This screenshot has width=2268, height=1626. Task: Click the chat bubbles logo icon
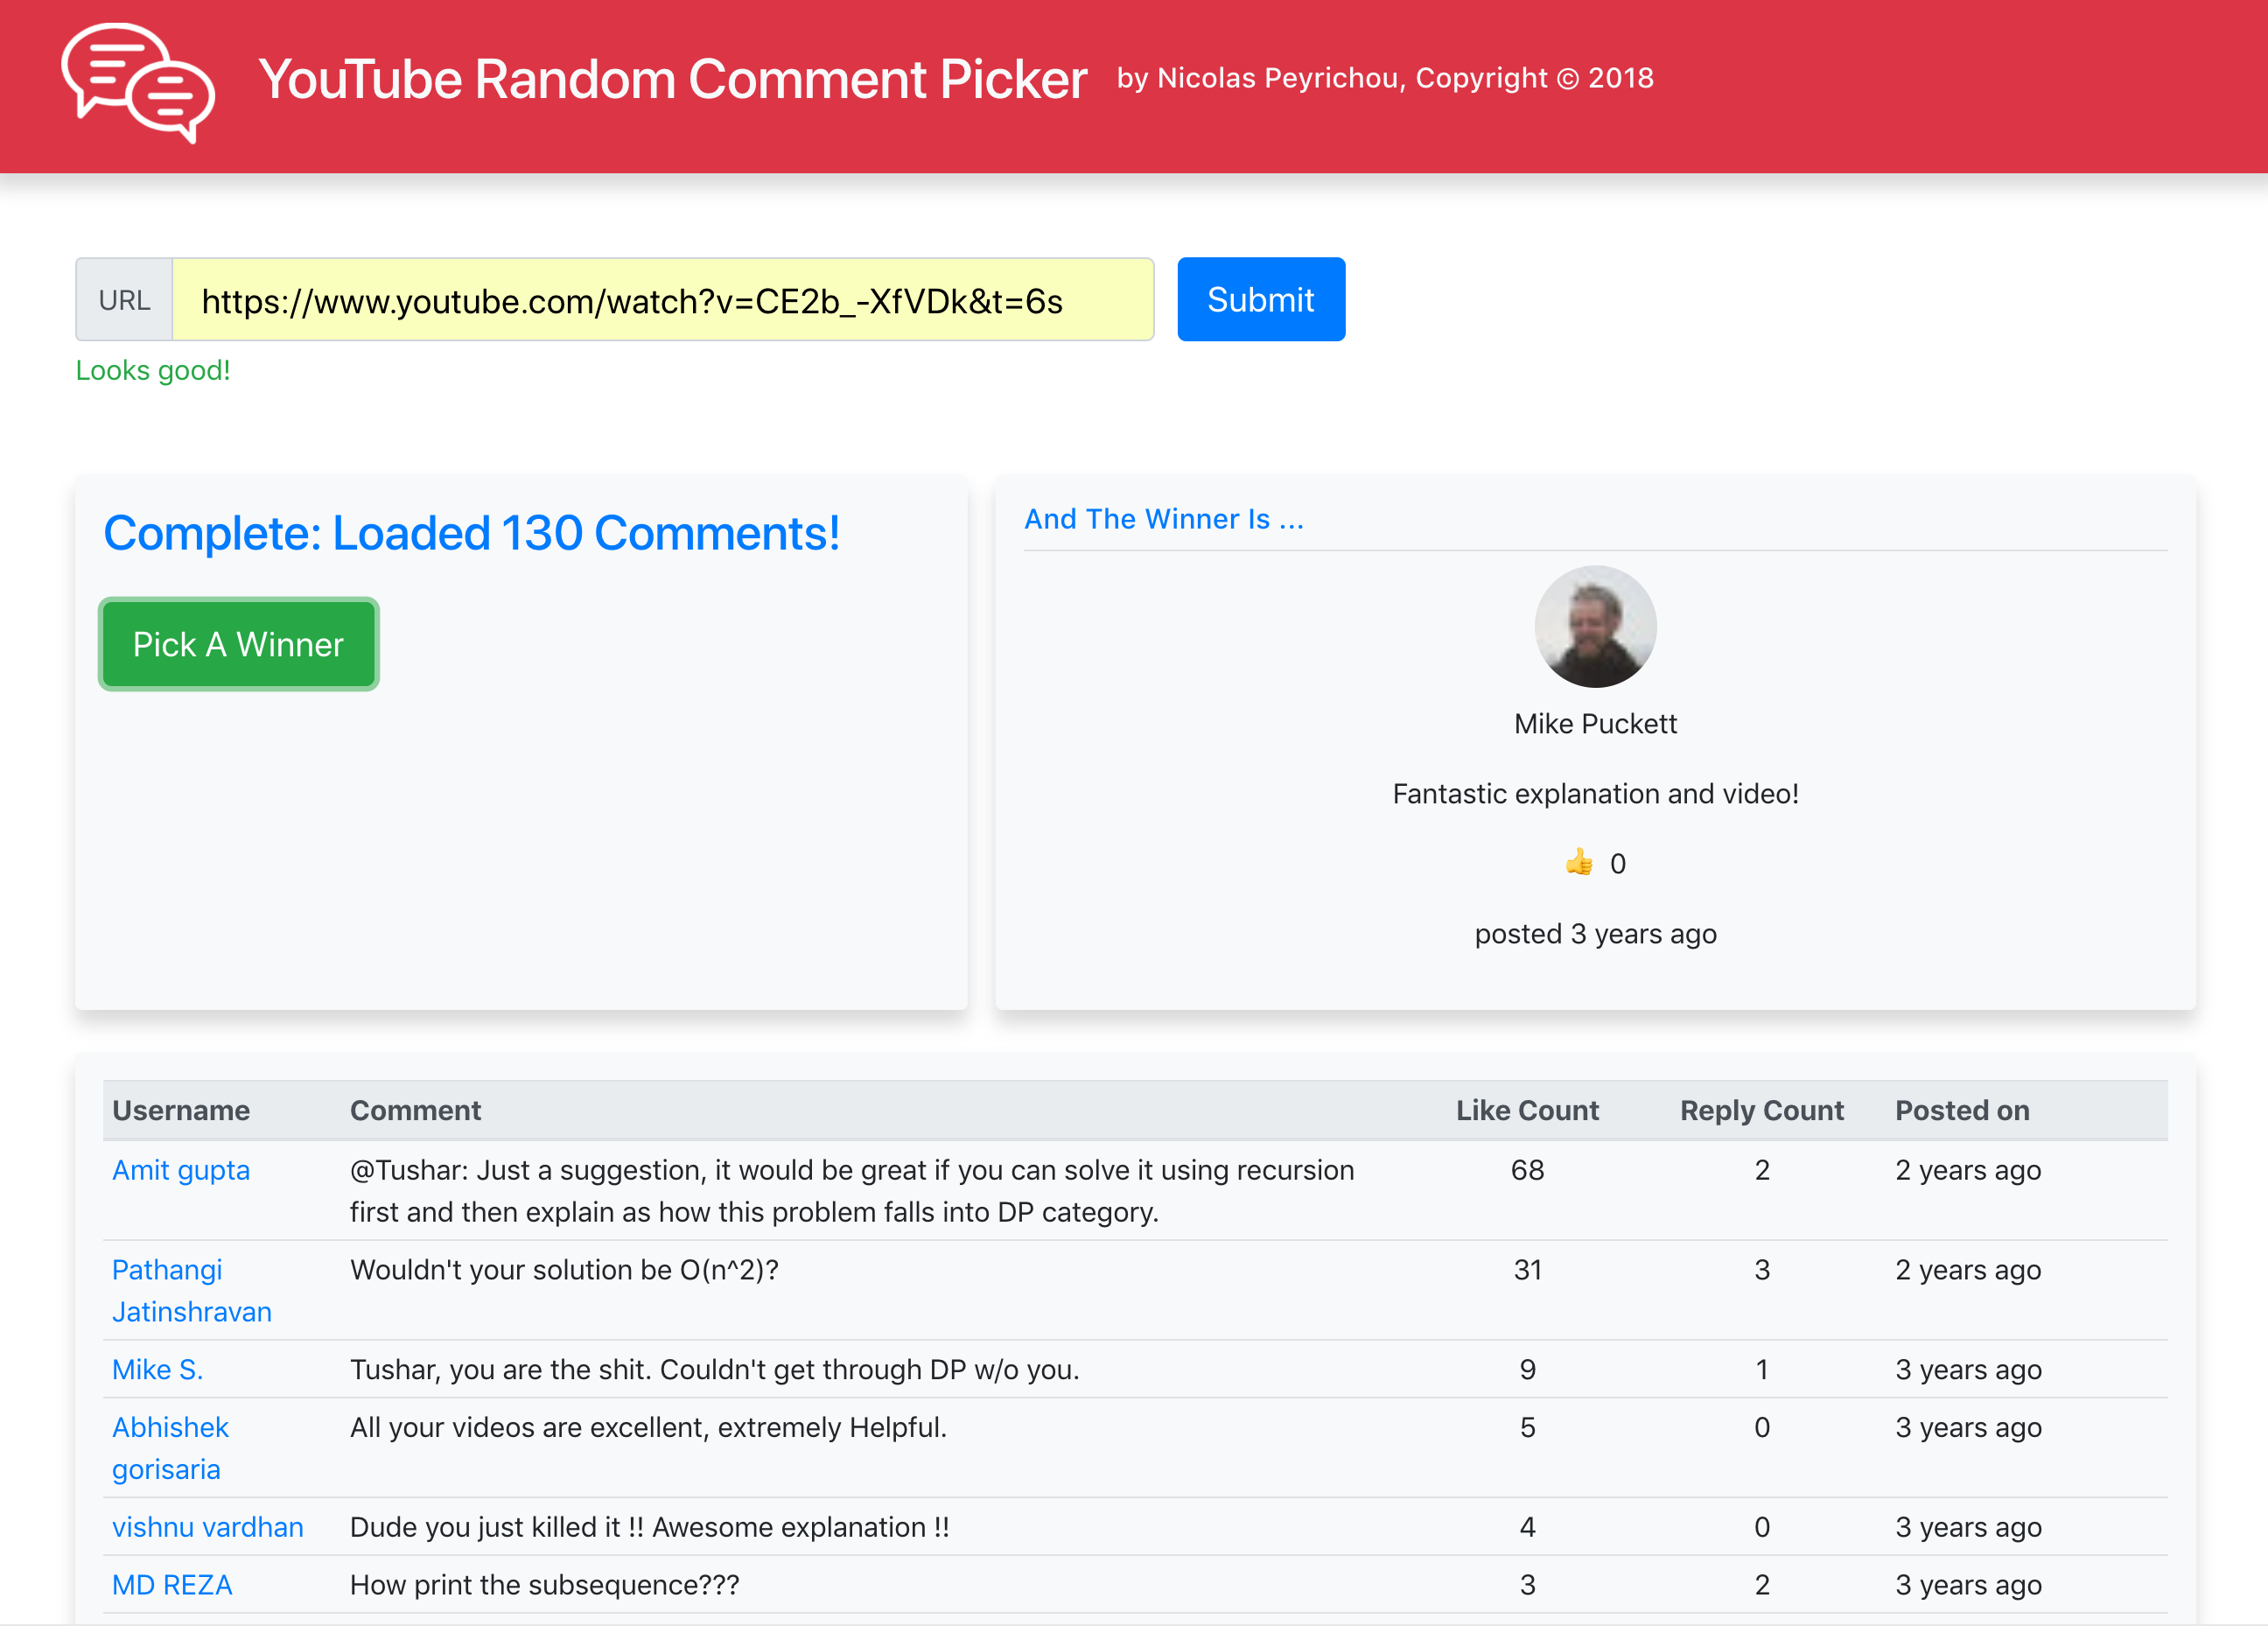[138, 82]
